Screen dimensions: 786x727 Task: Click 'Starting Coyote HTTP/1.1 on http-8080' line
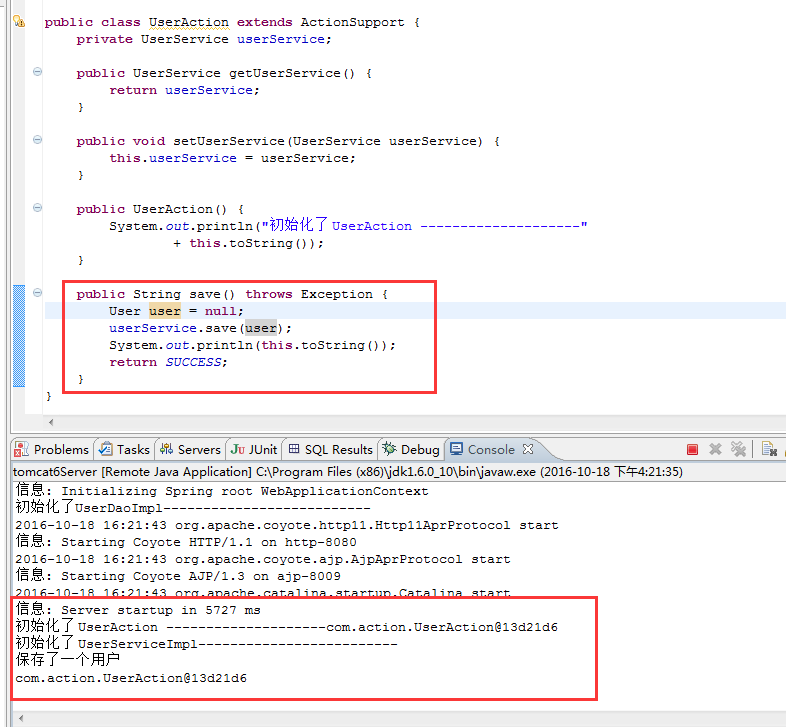186,542
